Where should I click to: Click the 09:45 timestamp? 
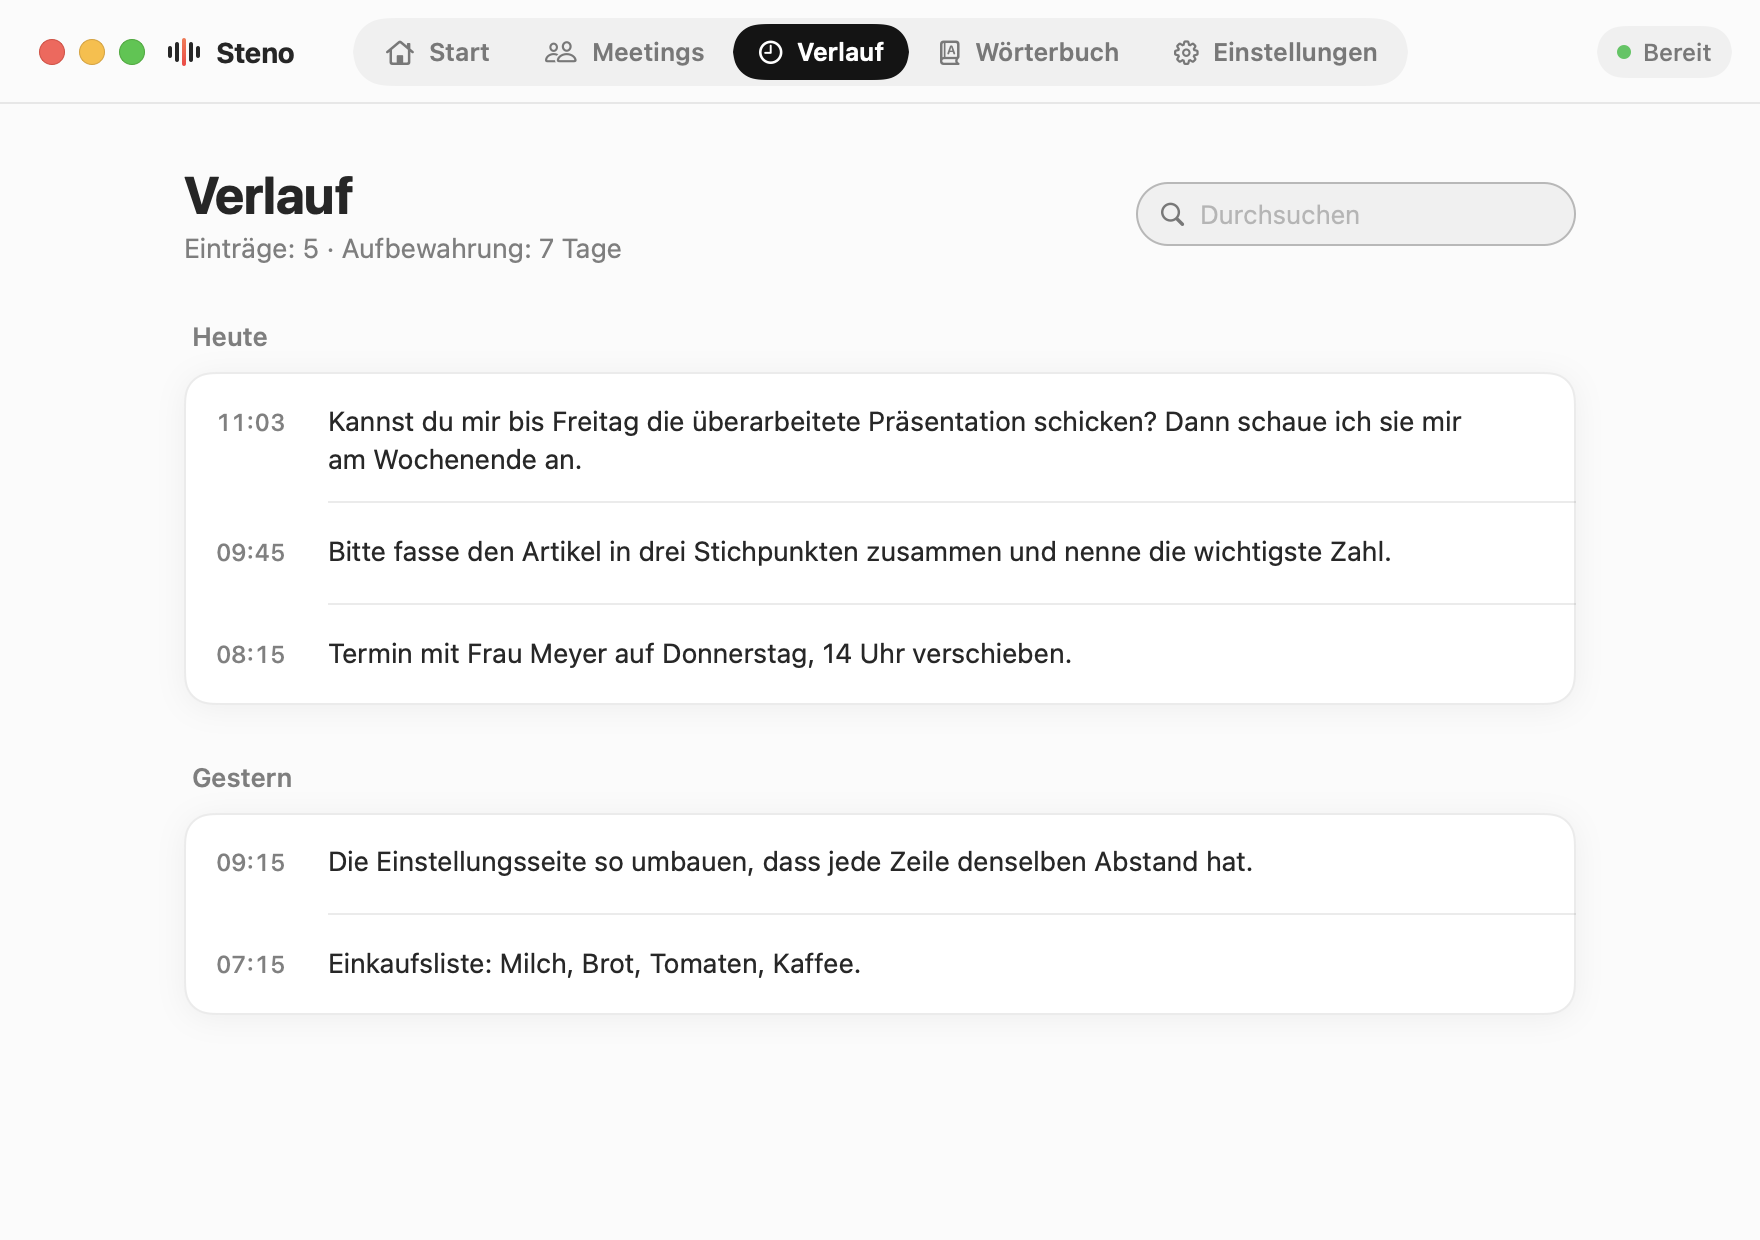tap(251, 553)
